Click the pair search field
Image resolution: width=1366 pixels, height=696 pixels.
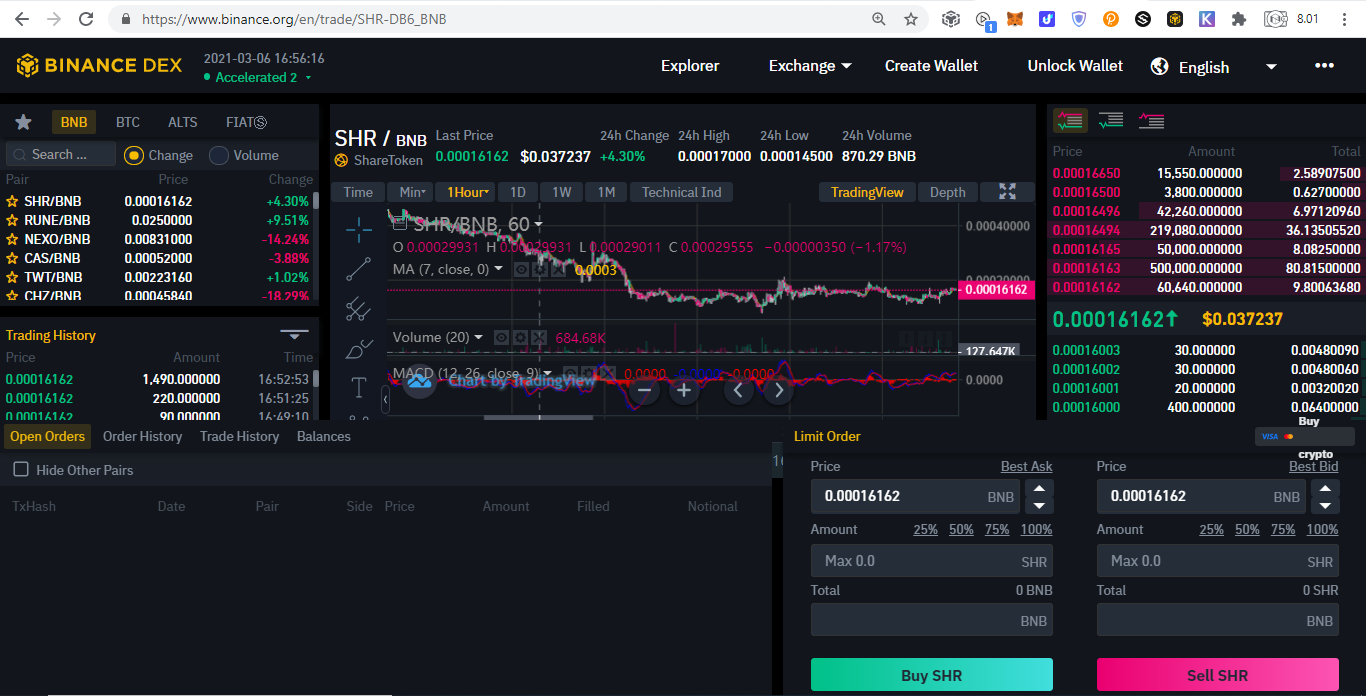click(61, 154)
